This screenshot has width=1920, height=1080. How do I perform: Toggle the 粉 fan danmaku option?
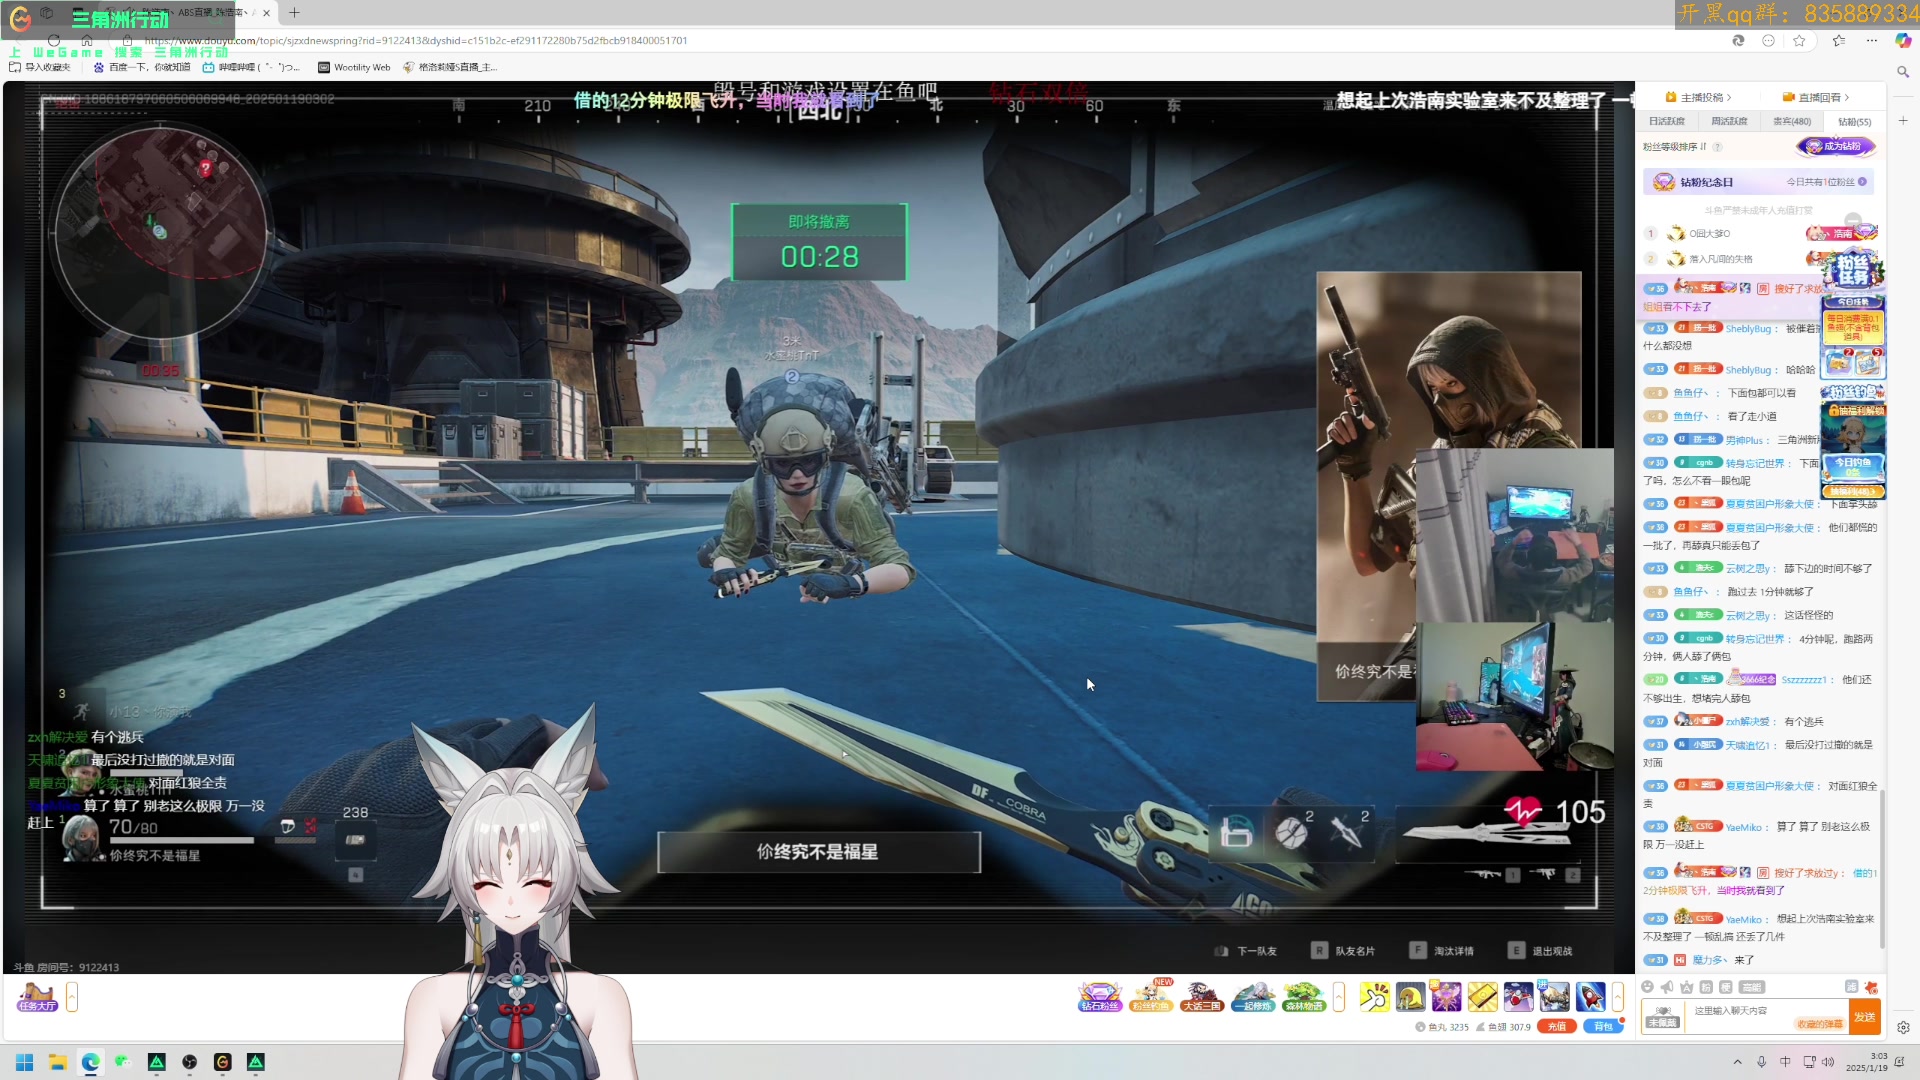pos(1706,987)
